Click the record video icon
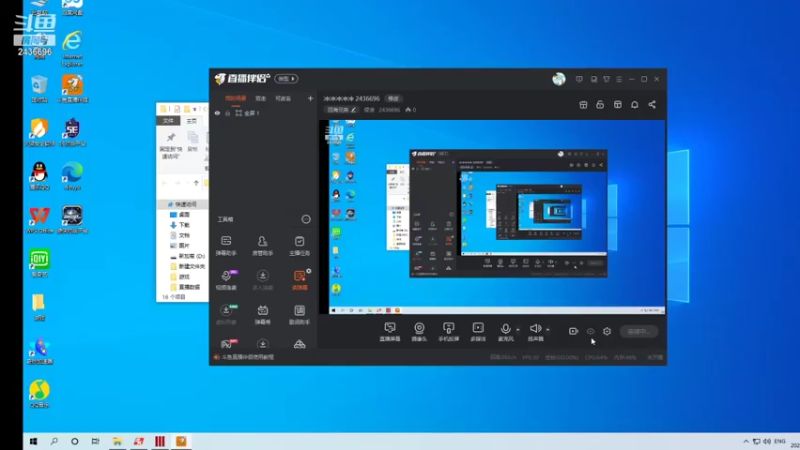Image resolution: width=800 pixels, height=450 pixels. 573,331
